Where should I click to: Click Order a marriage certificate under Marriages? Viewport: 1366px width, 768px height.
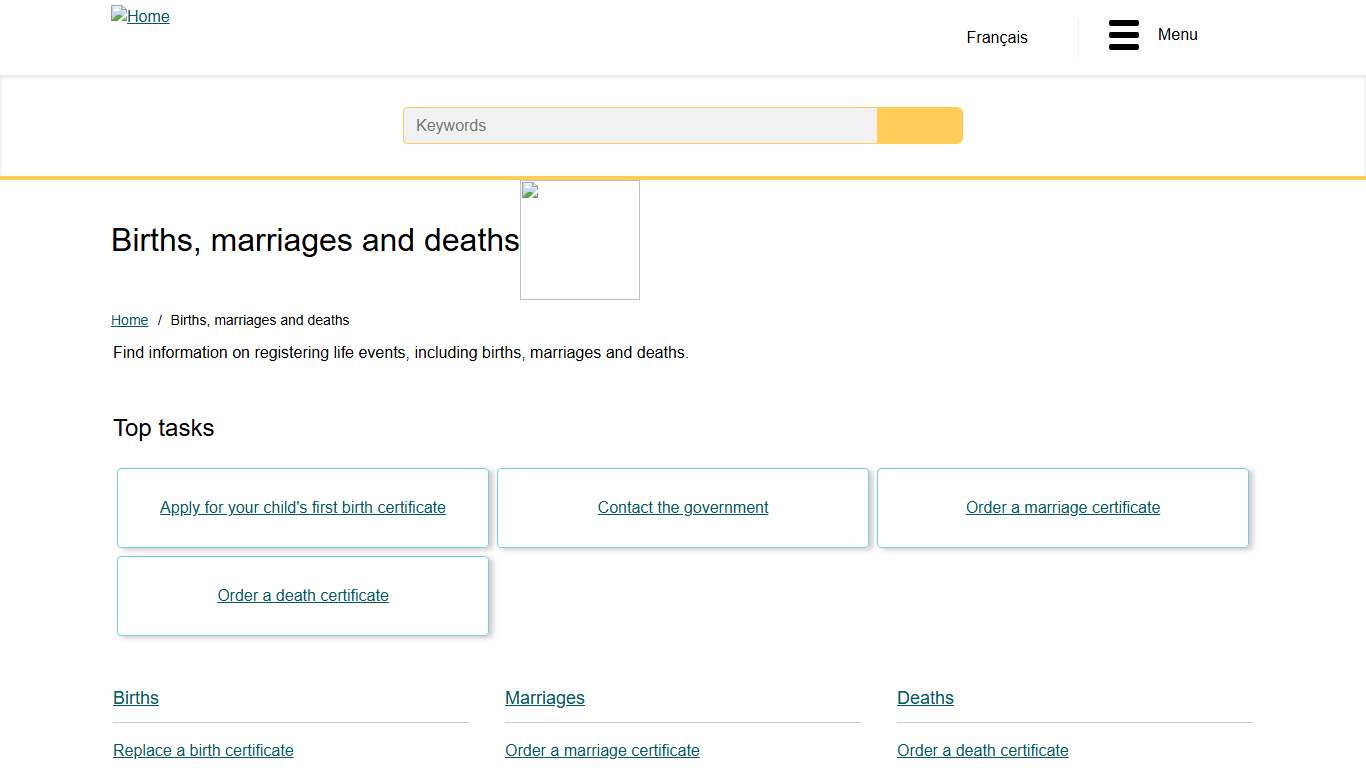coord(602,750)
